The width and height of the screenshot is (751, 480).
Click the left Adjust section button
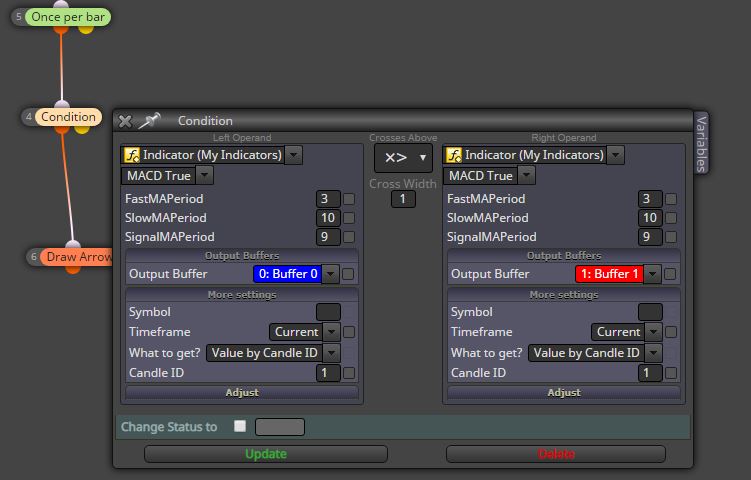[242, 392]
